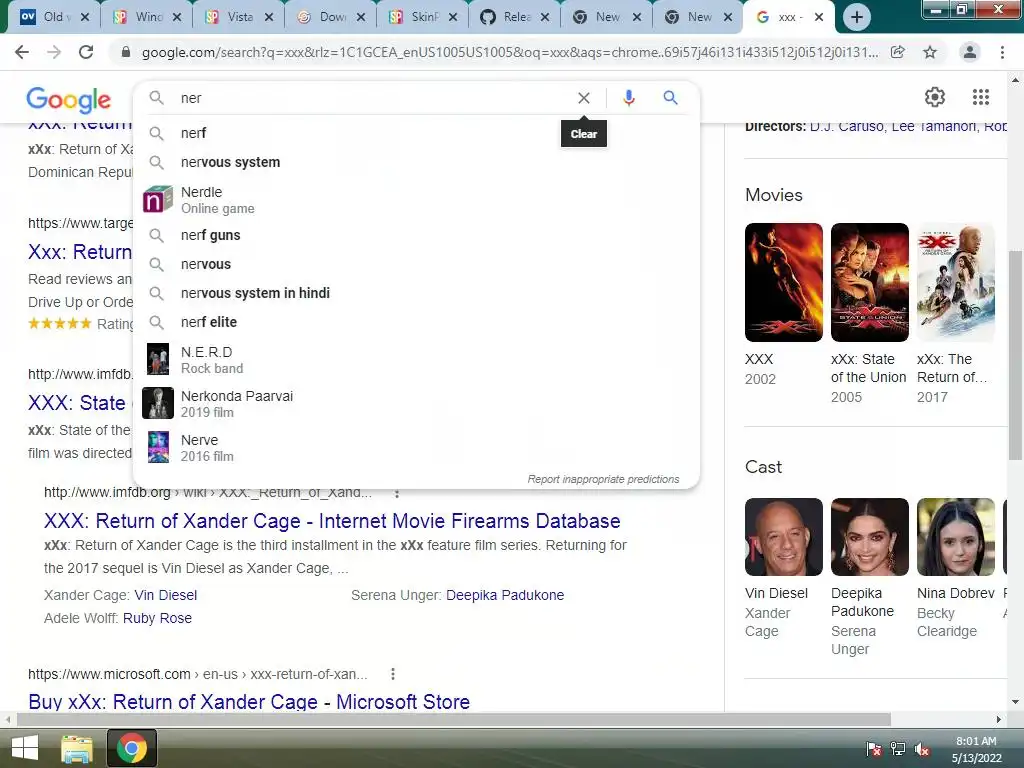Click the horizontal scrollbar thumb
Image resolution: width=1024 pixels, height=768 pixels.
pyautogui.click(x=454, y=719)
